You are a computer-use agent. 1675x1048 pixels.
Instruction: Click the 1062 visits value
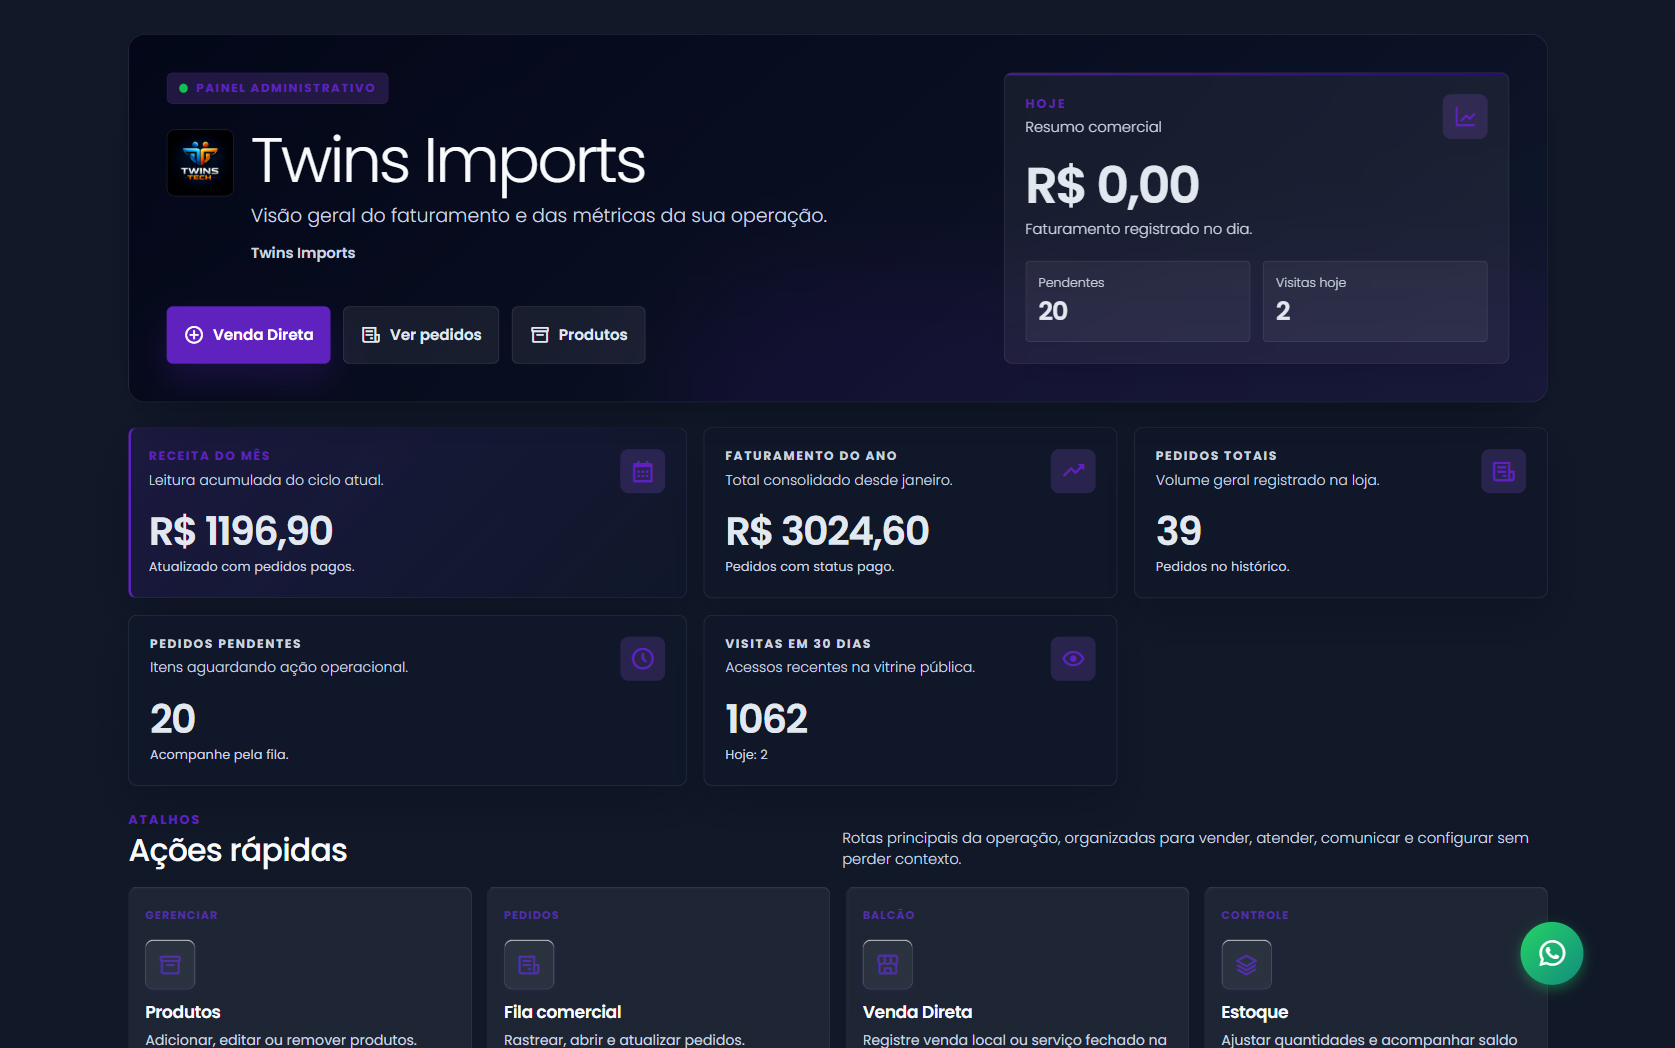point(766,719)
